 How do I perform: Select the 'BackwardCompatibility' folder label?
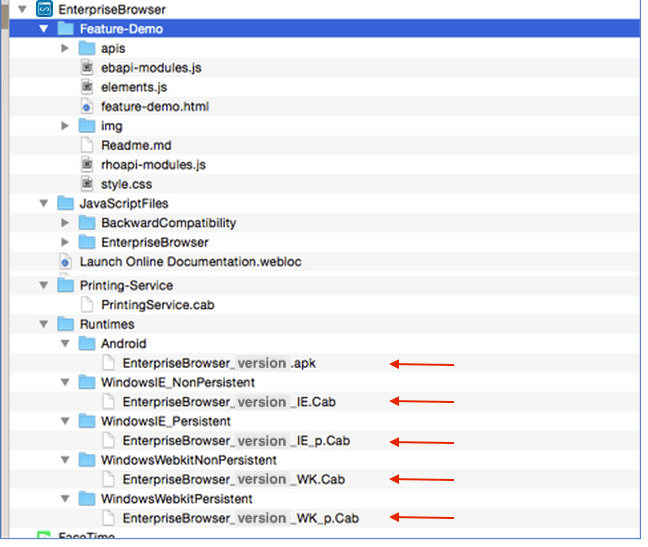pos(169,223)
